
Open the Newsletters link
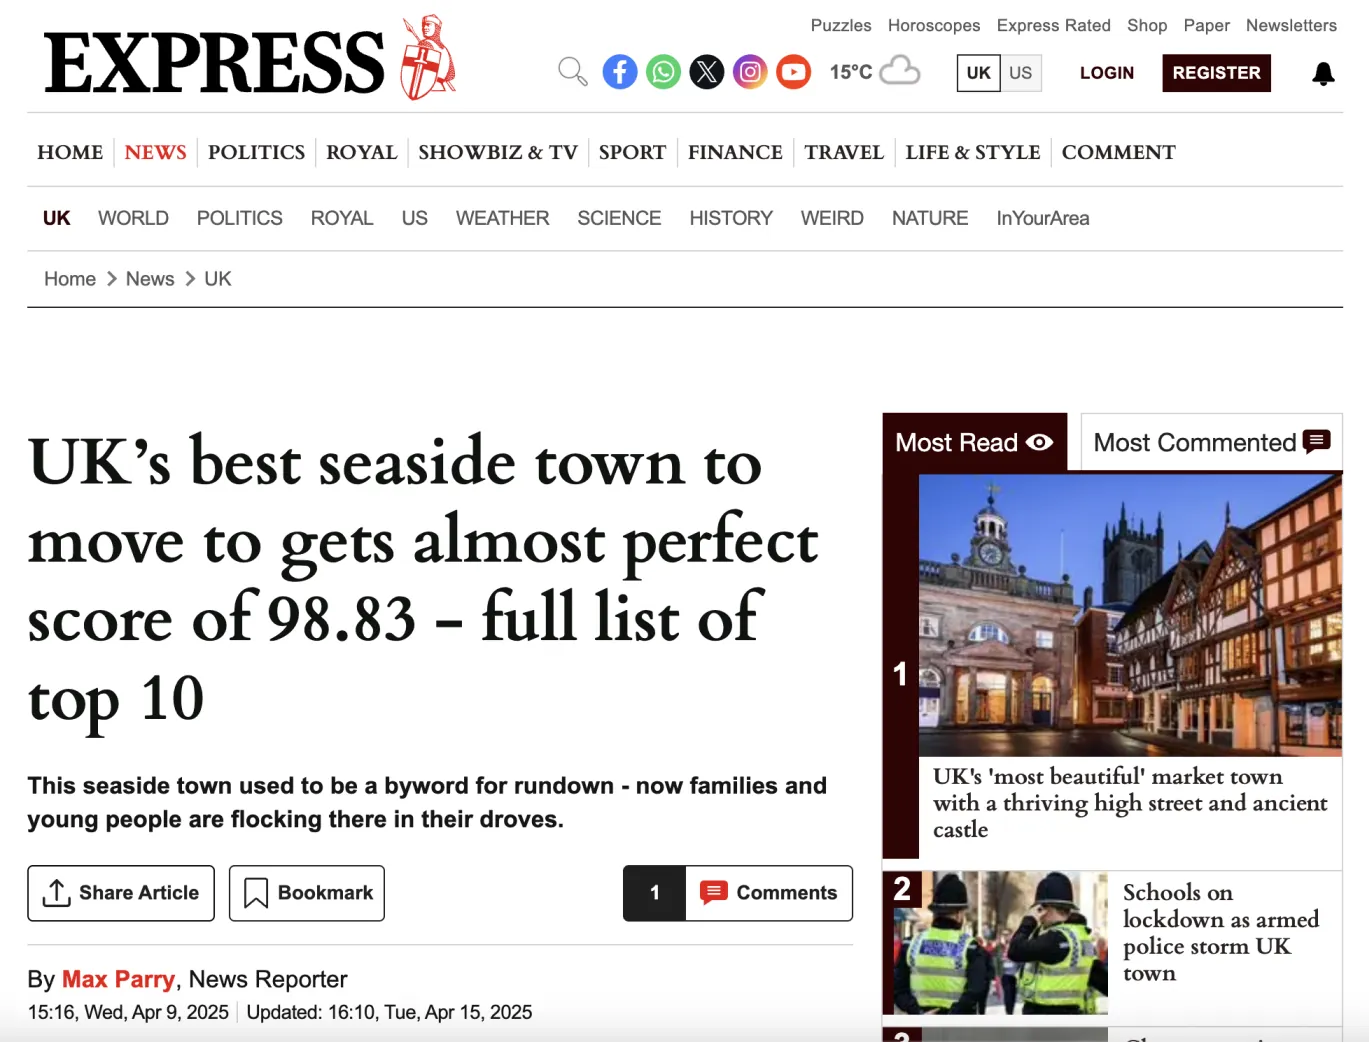coord(1291,25)
